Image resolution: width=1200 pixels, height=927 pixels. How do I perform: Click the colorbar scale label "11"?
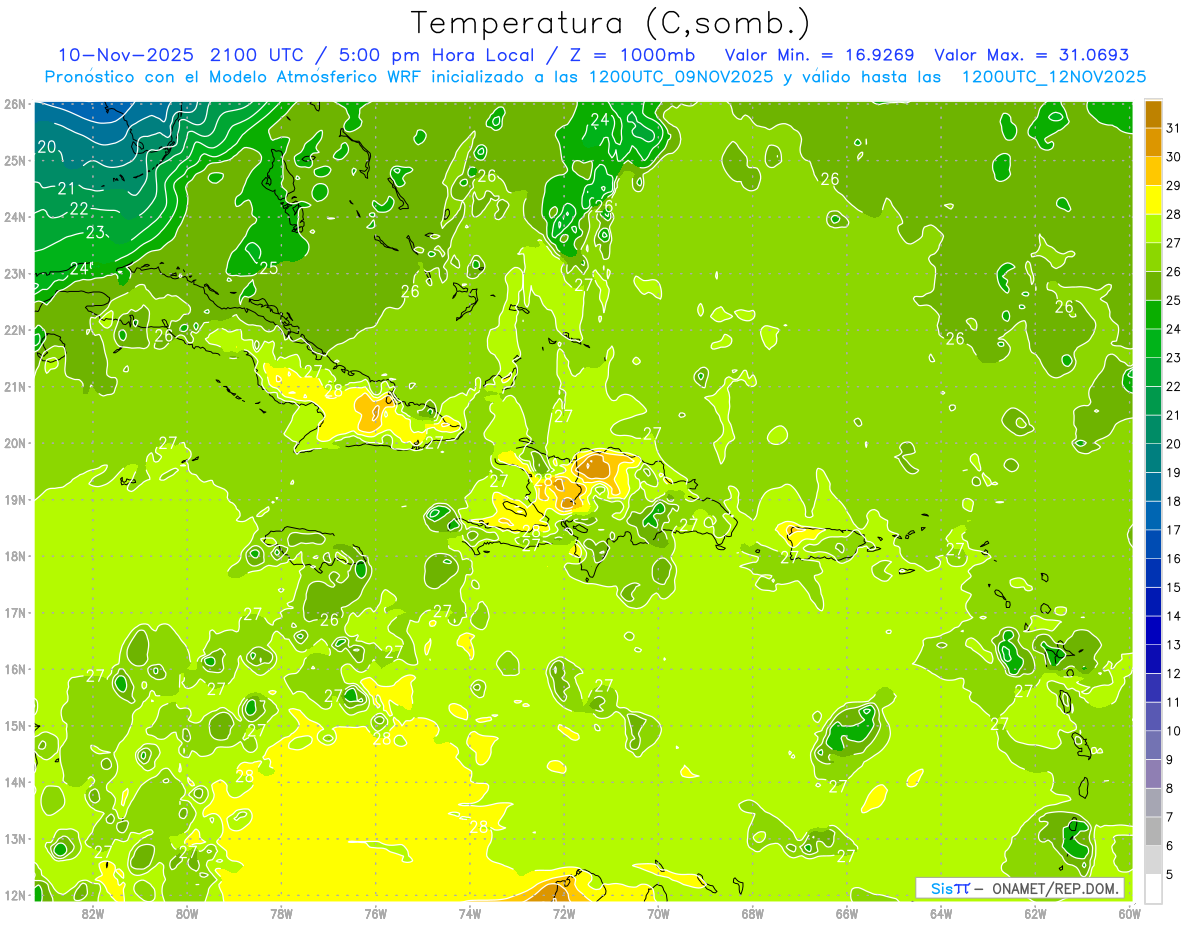point(1173,702)
